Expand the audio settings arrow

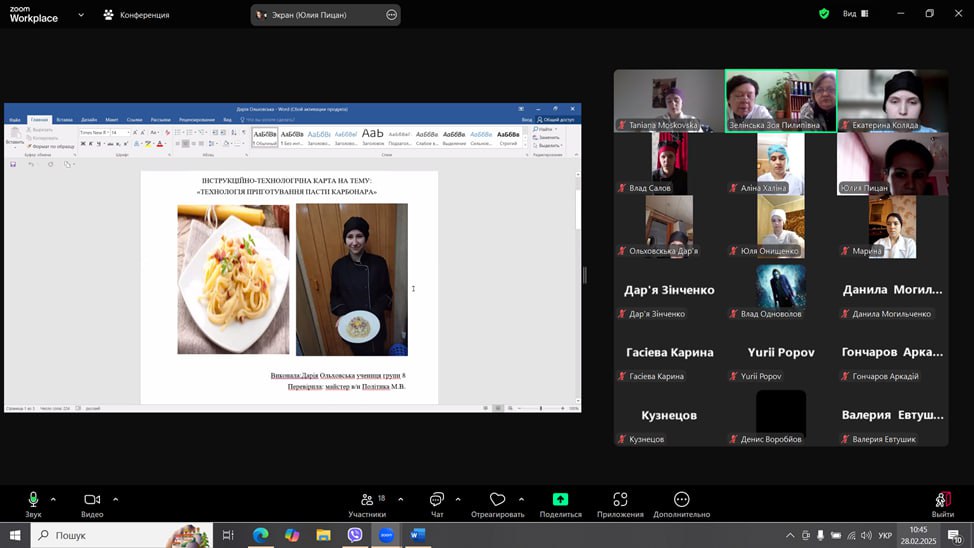pyautogui.click(x=53, y=499)
